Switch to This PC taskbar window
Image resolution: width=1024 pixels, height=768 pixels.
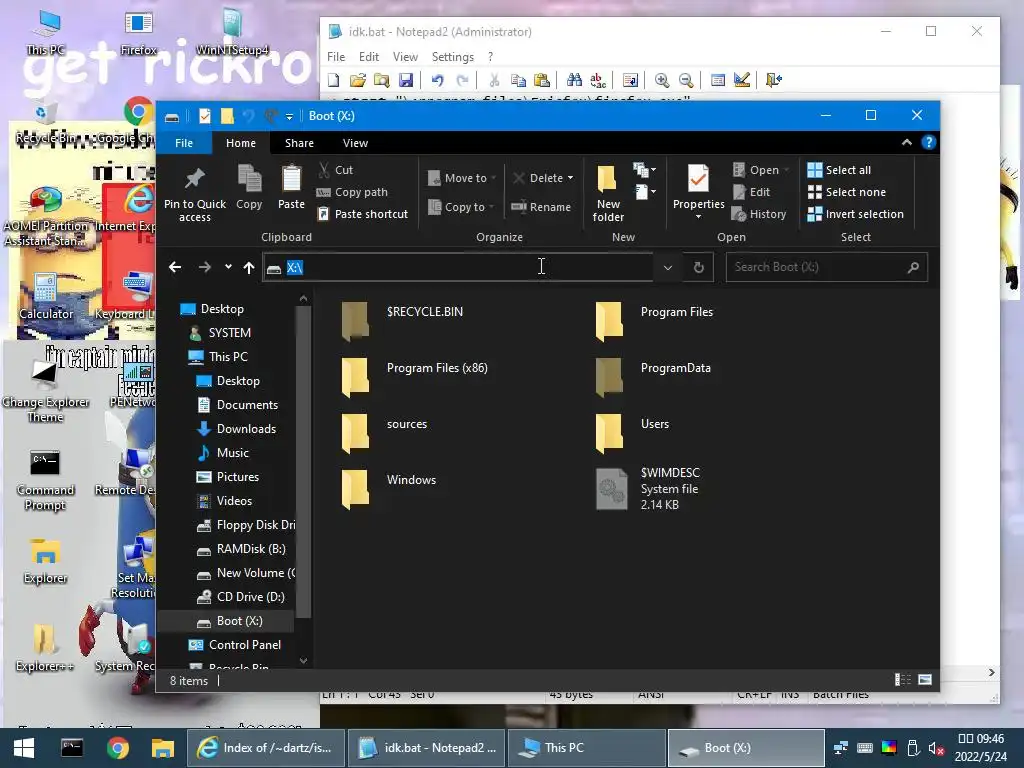tap(586, 748)
